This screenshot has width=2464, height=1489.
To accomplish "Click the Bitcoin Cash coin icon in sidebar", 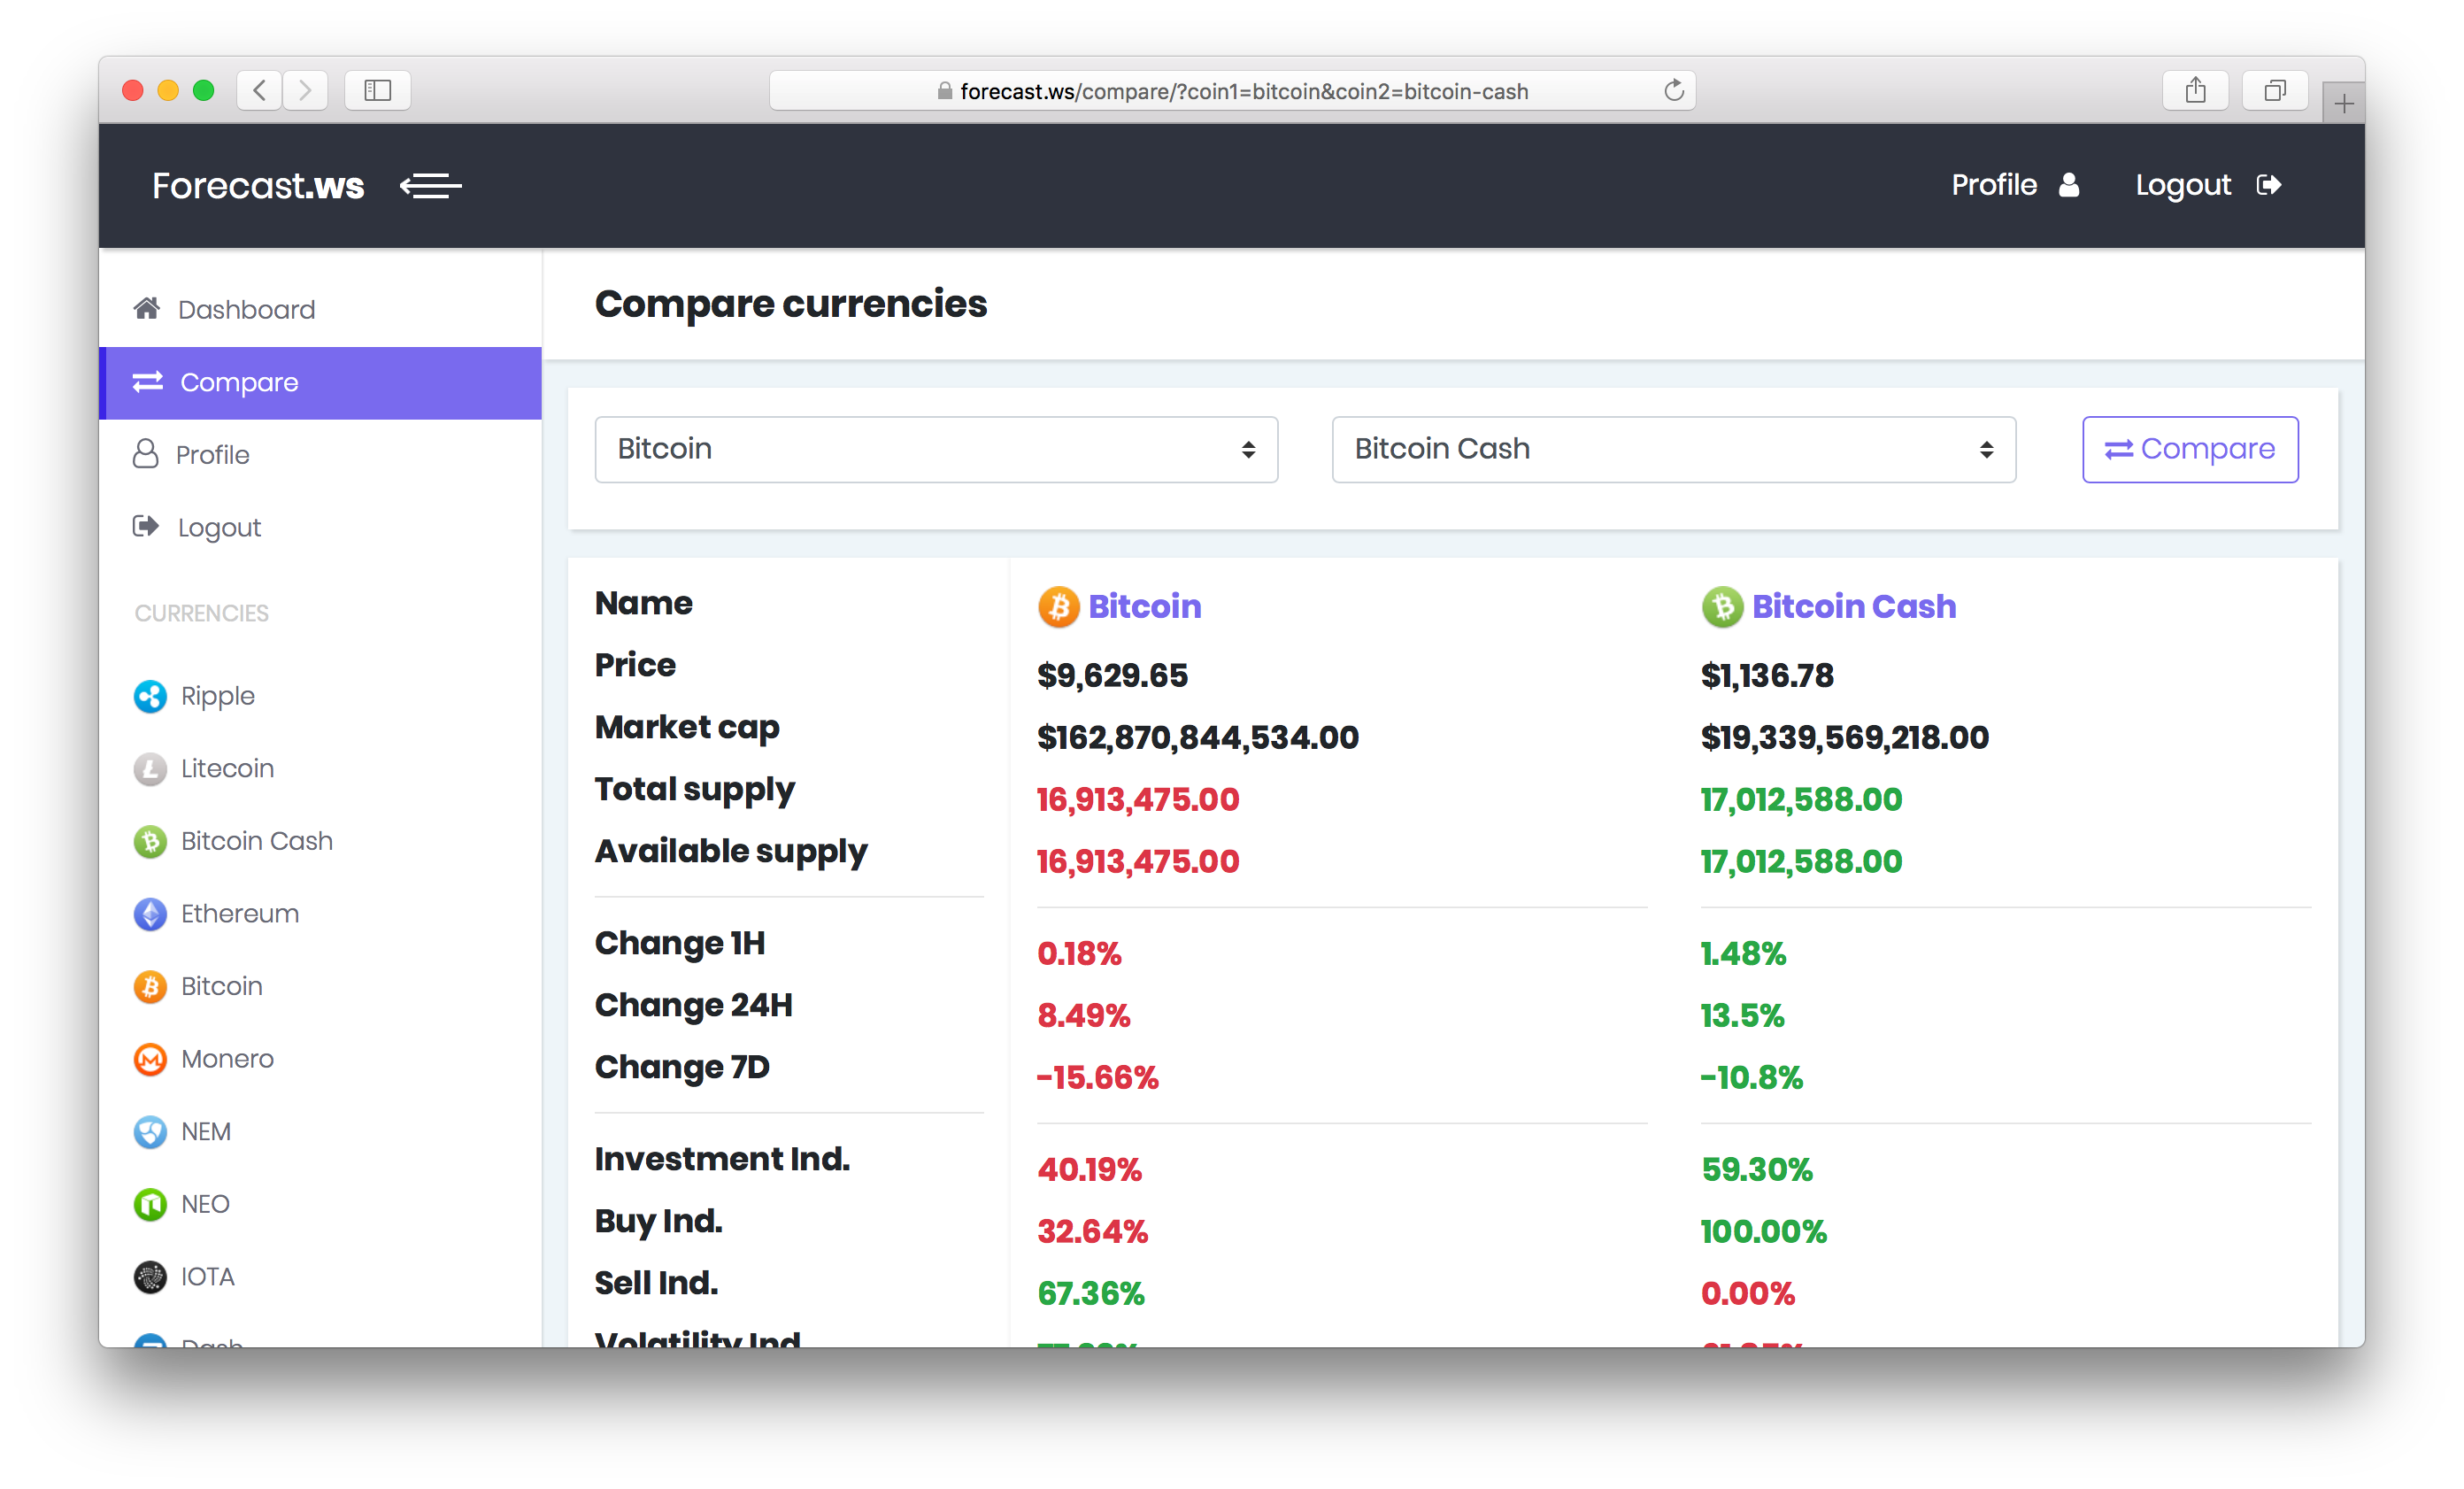I will coord(150,841).
